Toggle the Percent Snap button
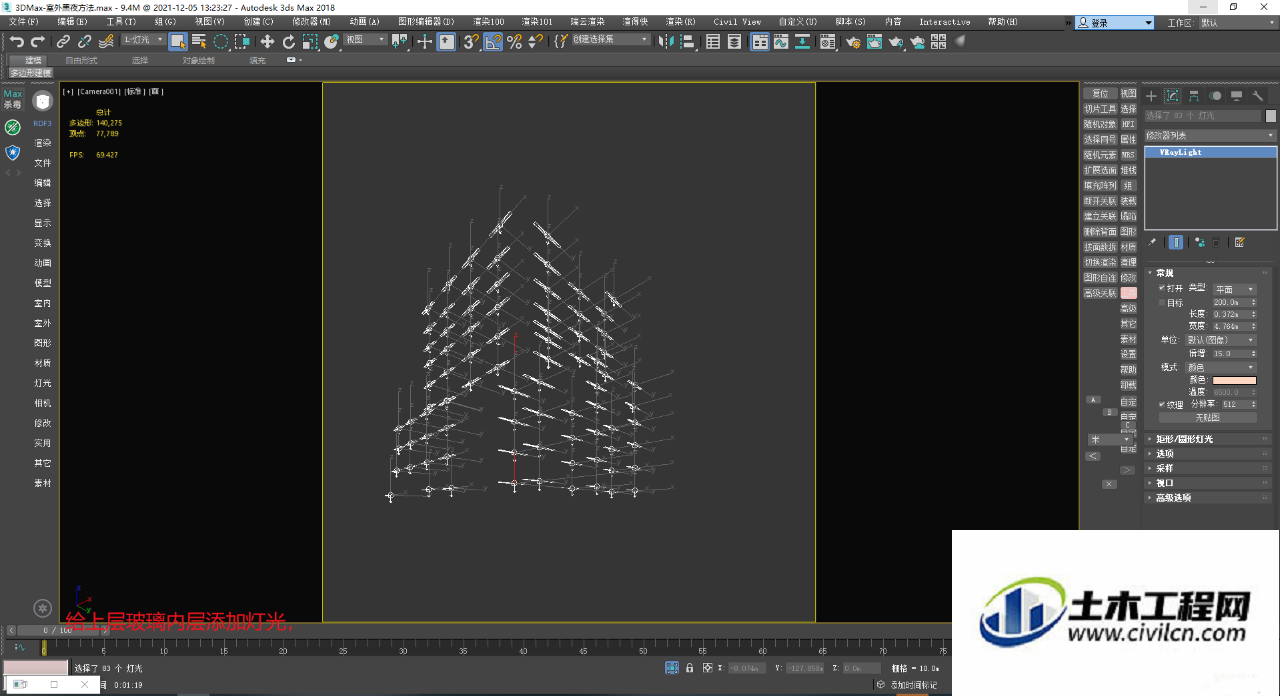Image resolution: width=1280 pixels, height=696 pixels. click(x=514, y=41)
